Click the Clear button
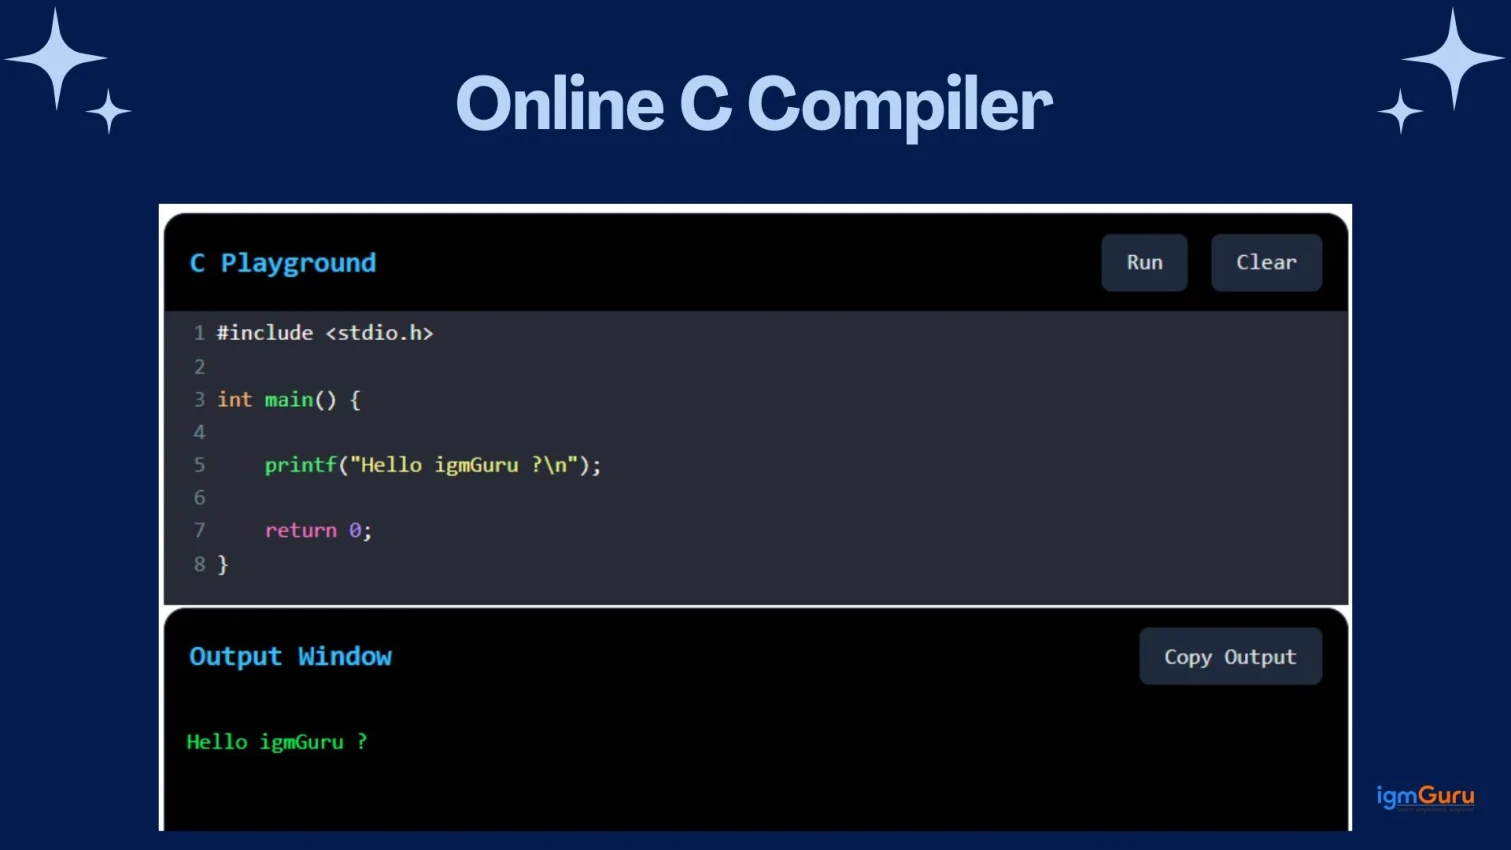The width and height of the screenshot is (1511, 850). [1266, 263]
